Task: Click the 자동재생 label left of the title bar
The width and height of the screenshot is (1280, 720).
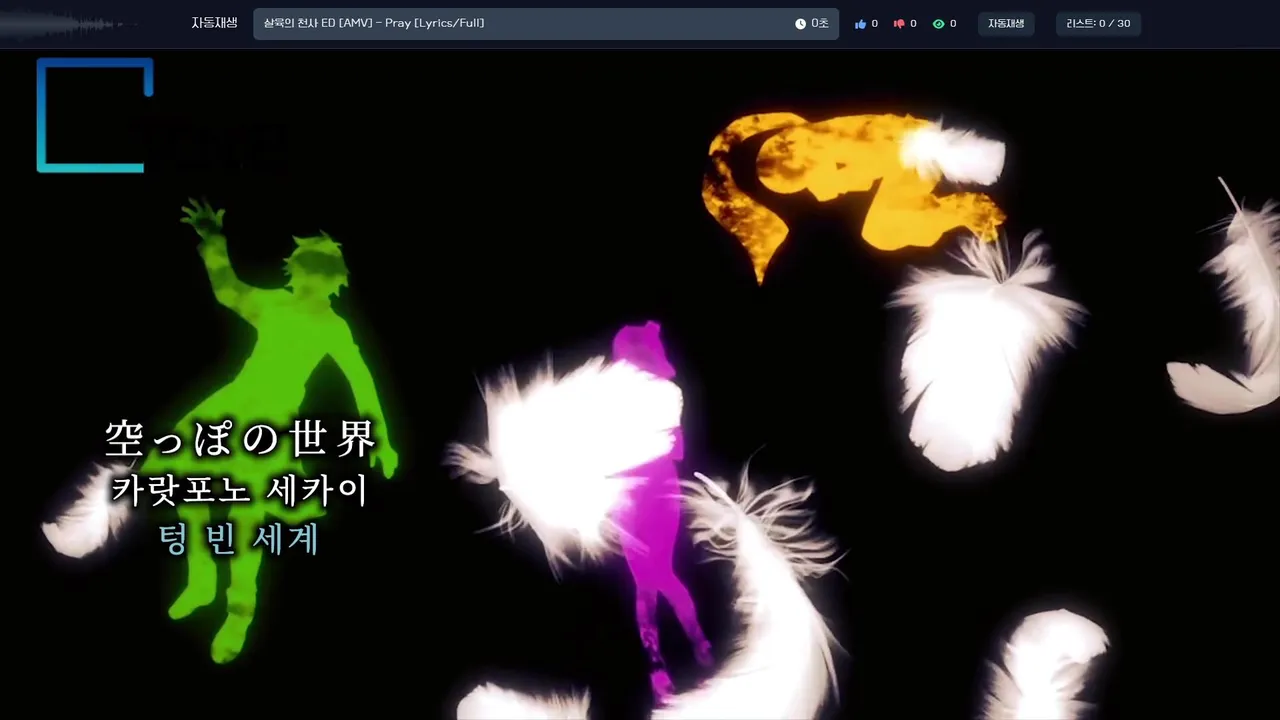Action: pyautogui.click(x=214, y=23)
